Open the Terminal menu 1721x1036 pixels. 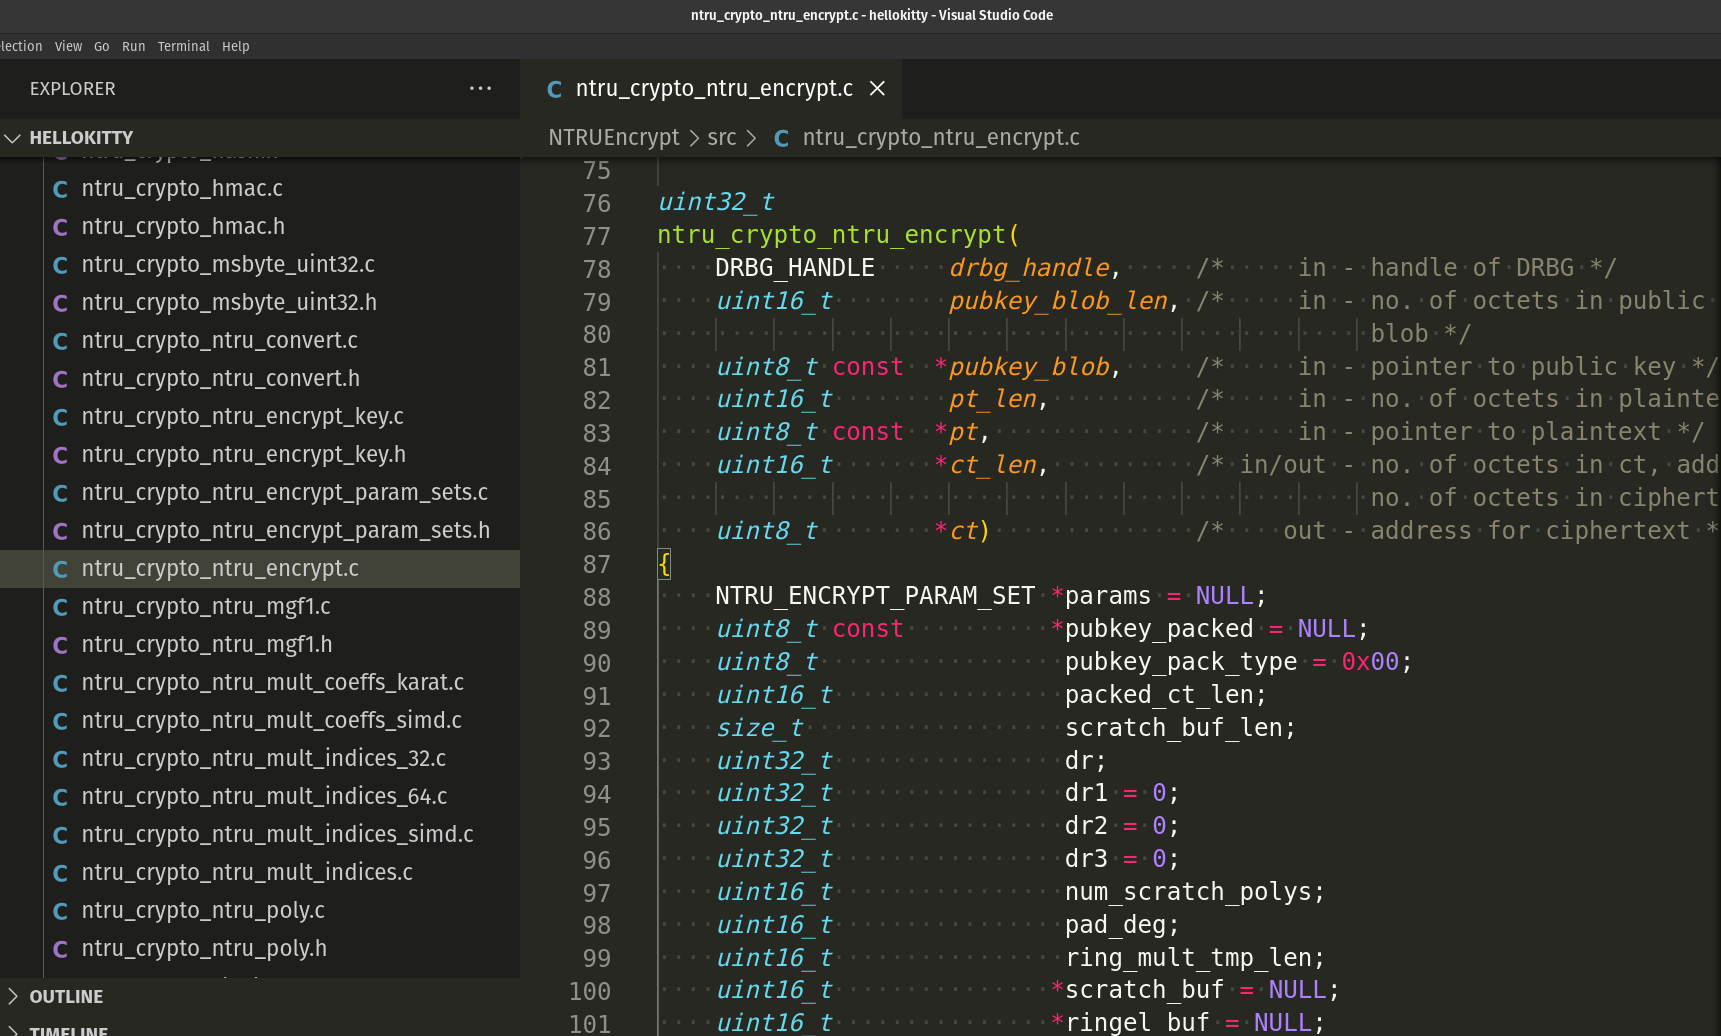pos(183,46)
